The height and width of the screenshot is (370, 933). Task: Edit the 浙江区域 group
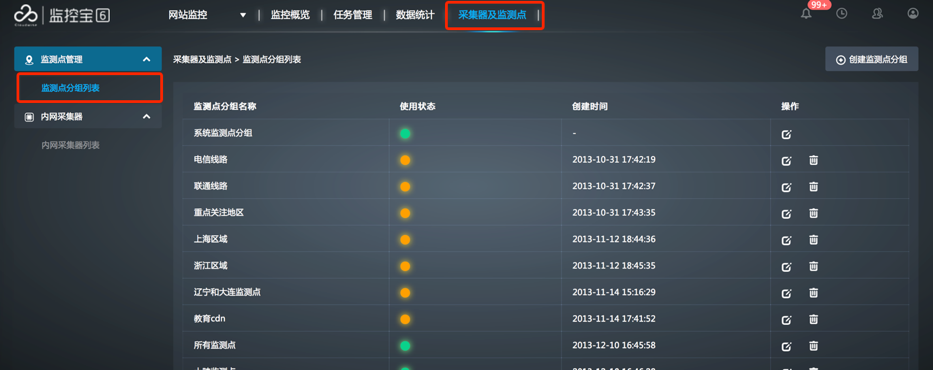pyautogui.click(x=787, y=266)
